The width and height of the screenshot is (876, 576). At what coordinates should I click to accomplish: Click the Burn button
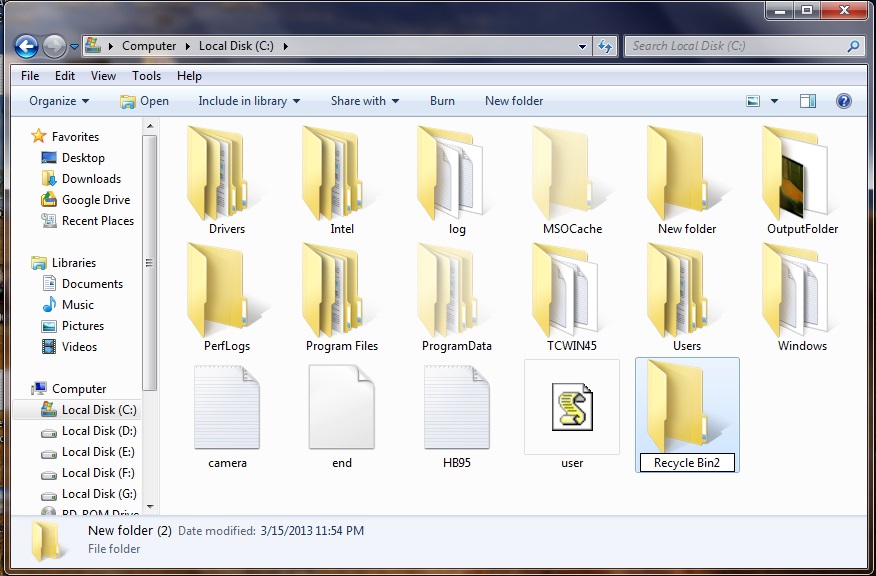[x=442, y=101]
